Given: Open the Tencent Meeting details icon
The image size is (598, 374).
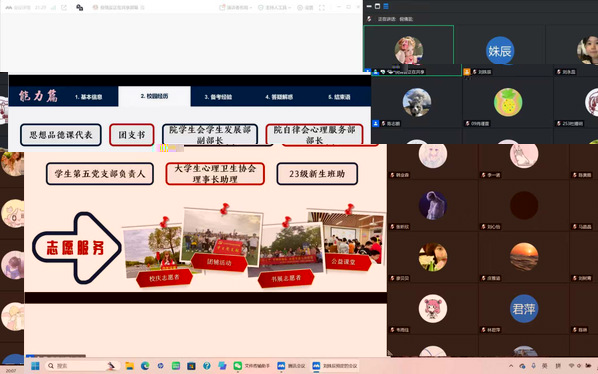Looking at the screenshot, I should tap(18, 7).
